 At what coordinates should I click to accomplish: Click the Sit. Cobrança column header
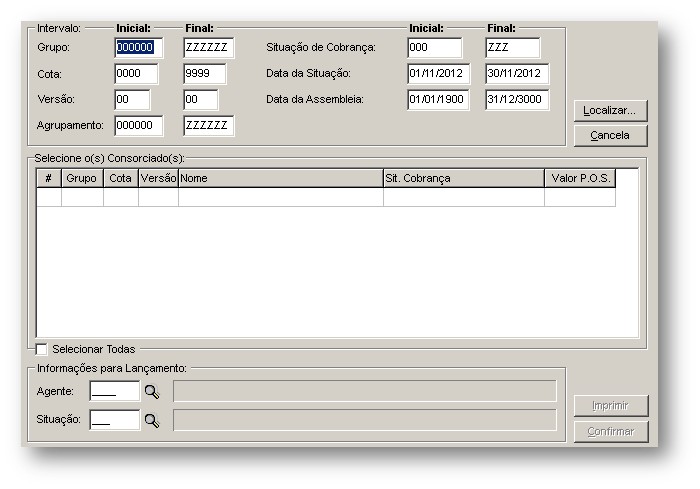tap(464, 178)
